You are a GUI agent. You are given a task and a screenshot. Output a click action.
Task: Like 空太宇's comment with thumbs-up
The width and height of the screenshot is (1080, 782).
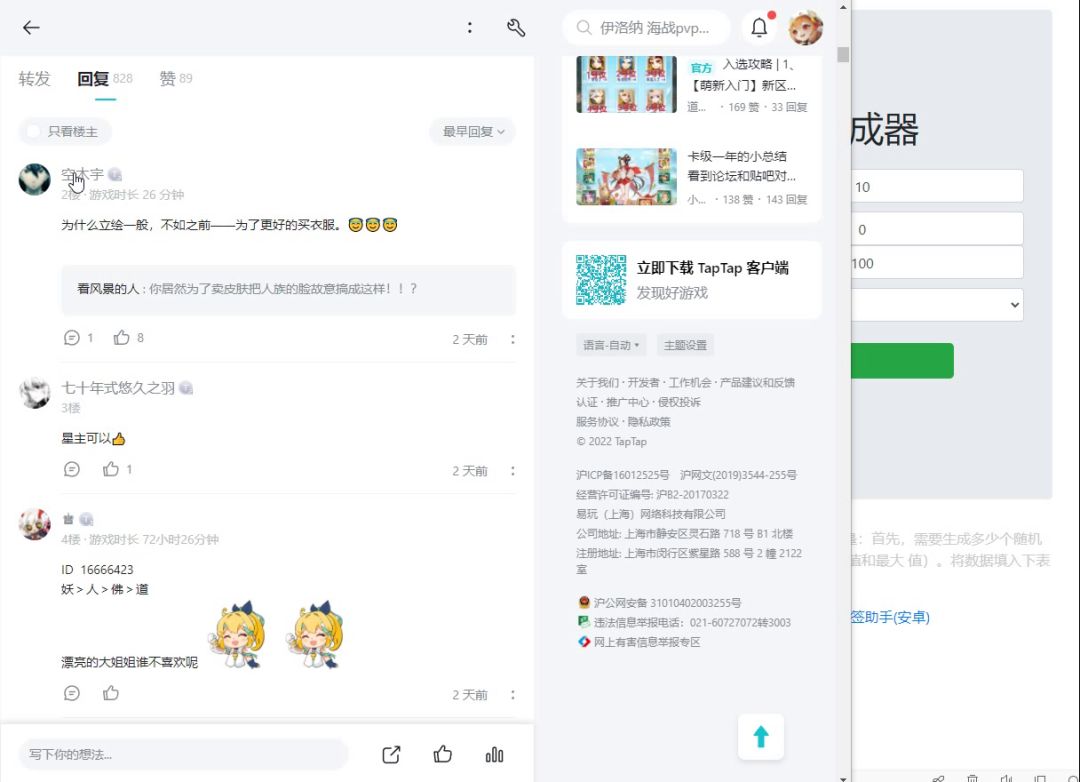tap(122, 338)
